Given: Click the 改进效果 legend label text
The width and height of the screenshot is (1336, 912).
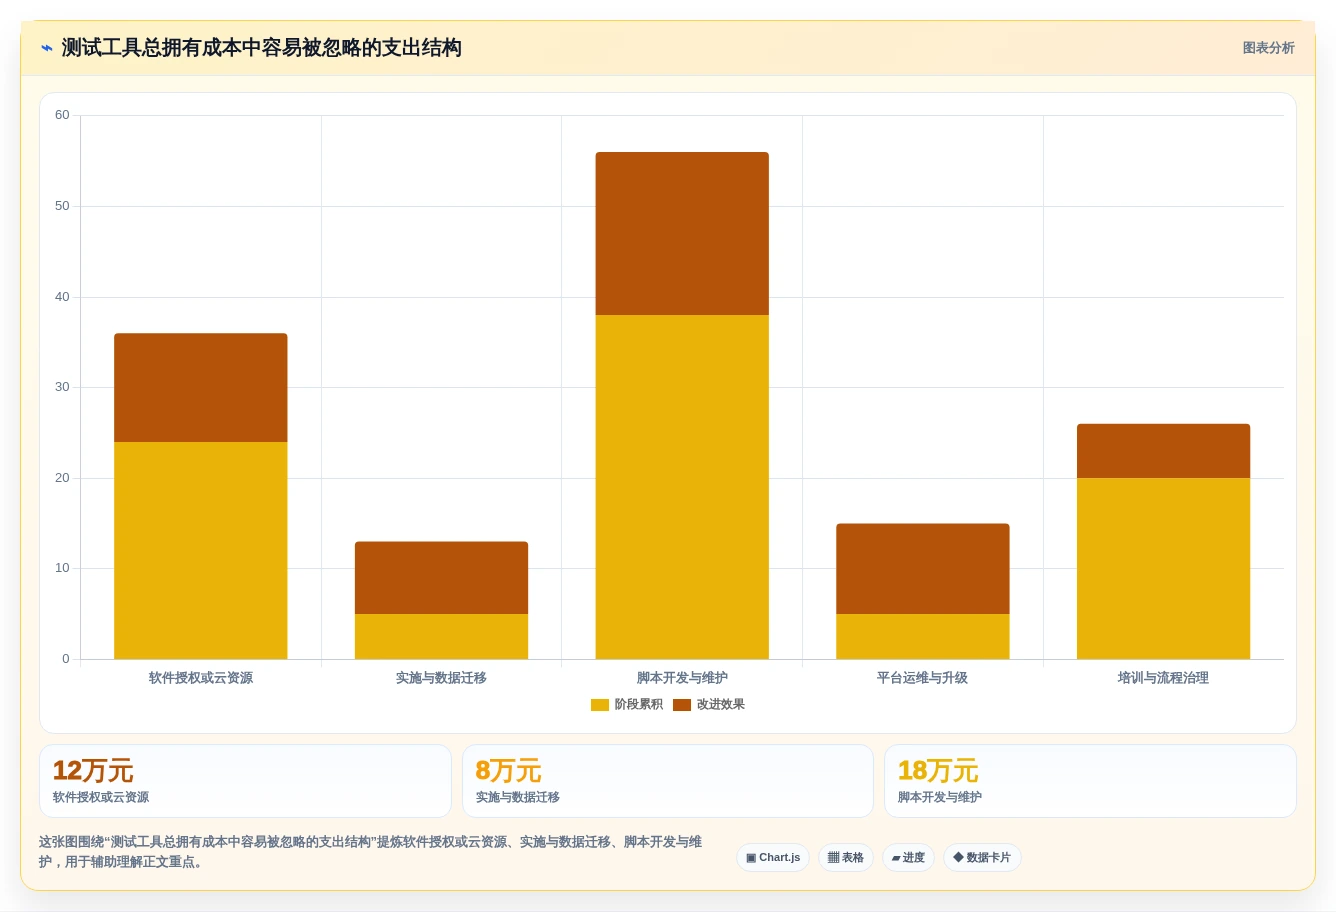Looking at the screenshot, I should pyautogui.click(x=721, y=705).
